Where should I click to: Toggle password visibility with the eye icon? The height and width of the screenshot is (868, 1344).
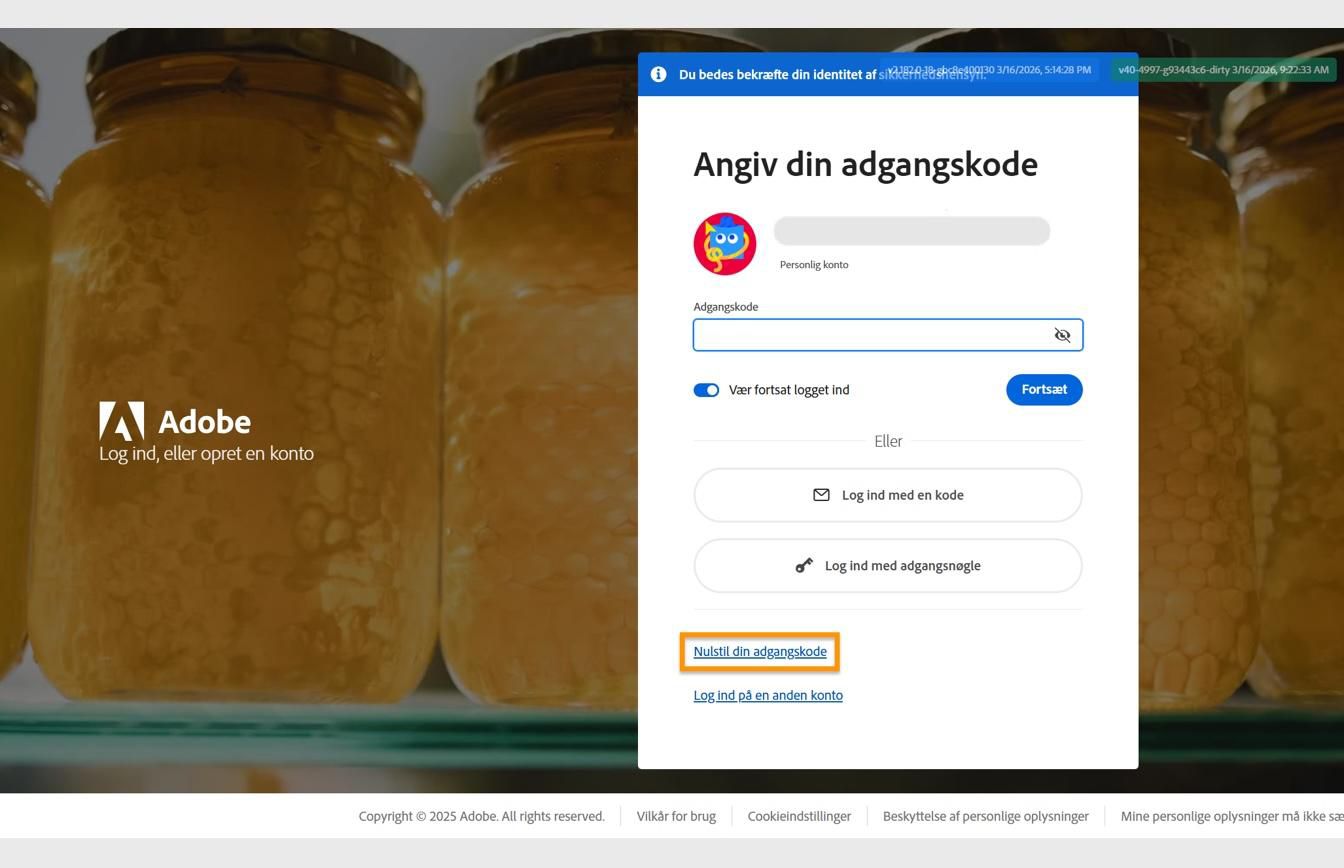click(1062, 335)
